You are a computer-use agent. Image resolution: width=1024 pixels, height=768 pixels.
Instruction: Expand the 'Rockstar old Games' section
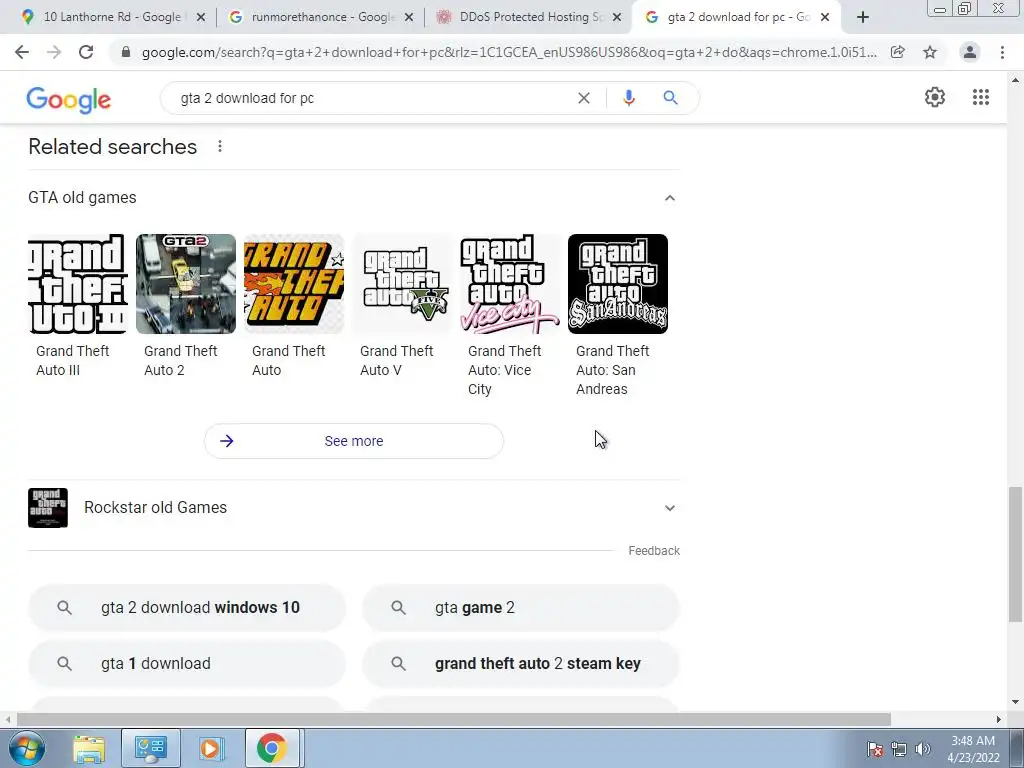669,508
